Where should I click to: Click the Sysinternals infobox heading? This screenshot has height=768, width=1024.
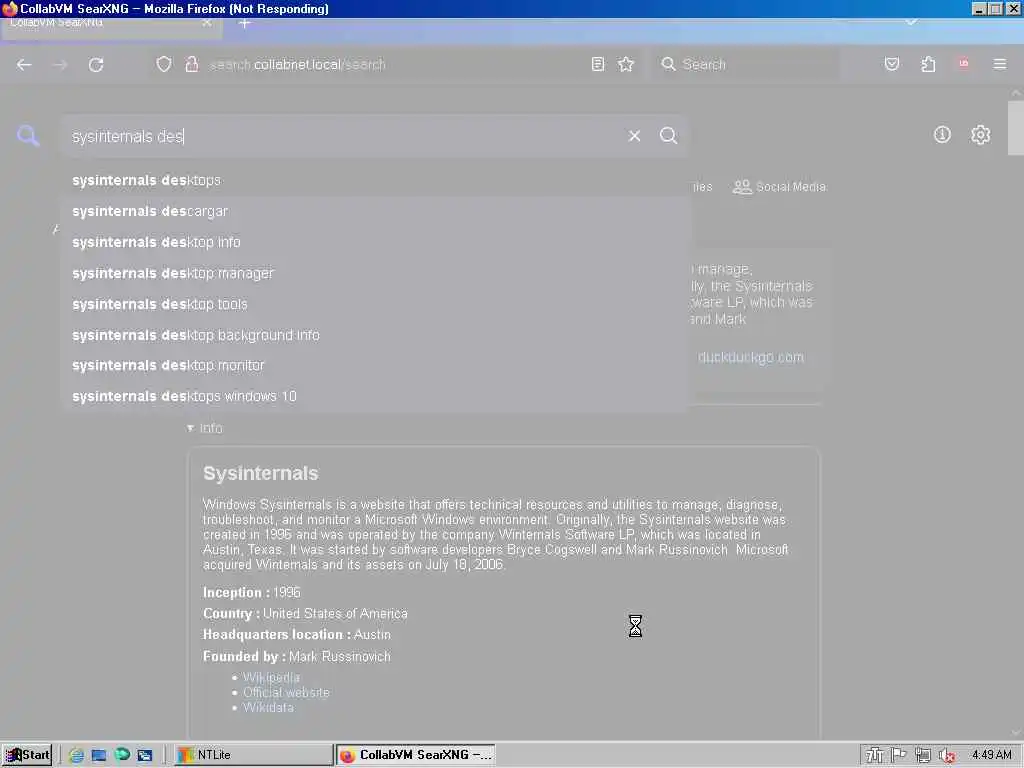261,473
